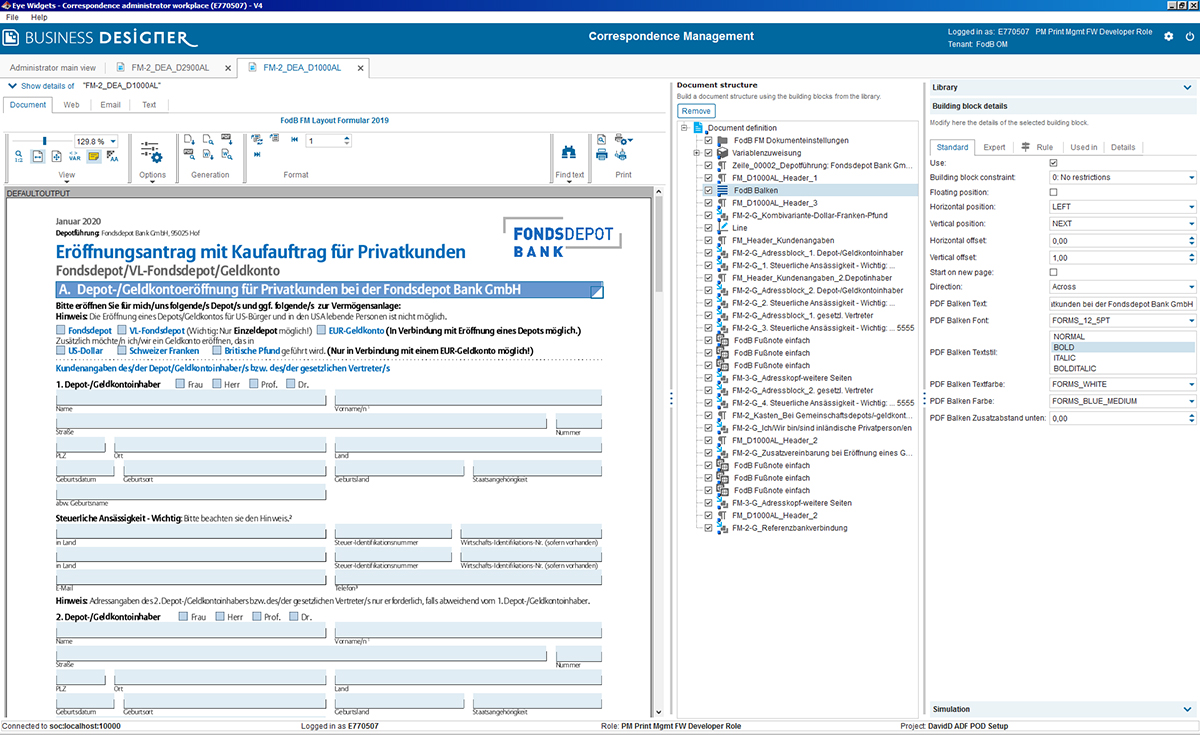Click the Line pencil icon in tree
1200x735 pixels.
725,228
